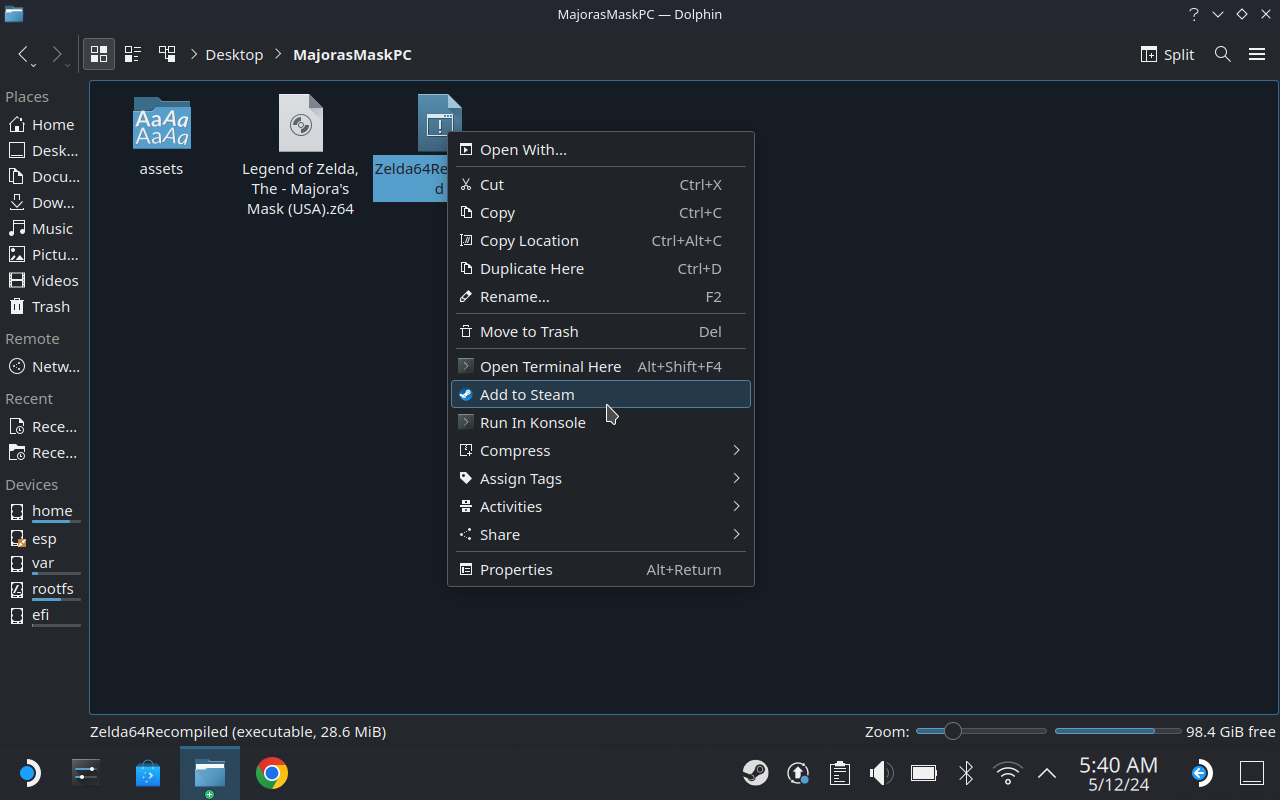Screen dimensions: 1280x800
Task: Choose Open Terminal Here from context menu
Action: (x=601, y=367)
